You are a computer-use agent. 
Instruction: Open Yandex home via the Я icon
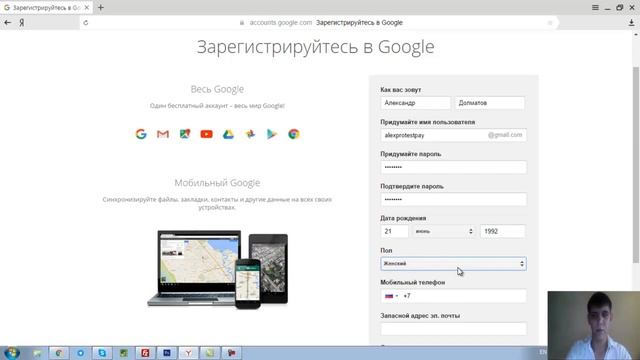tap(22, 23)
